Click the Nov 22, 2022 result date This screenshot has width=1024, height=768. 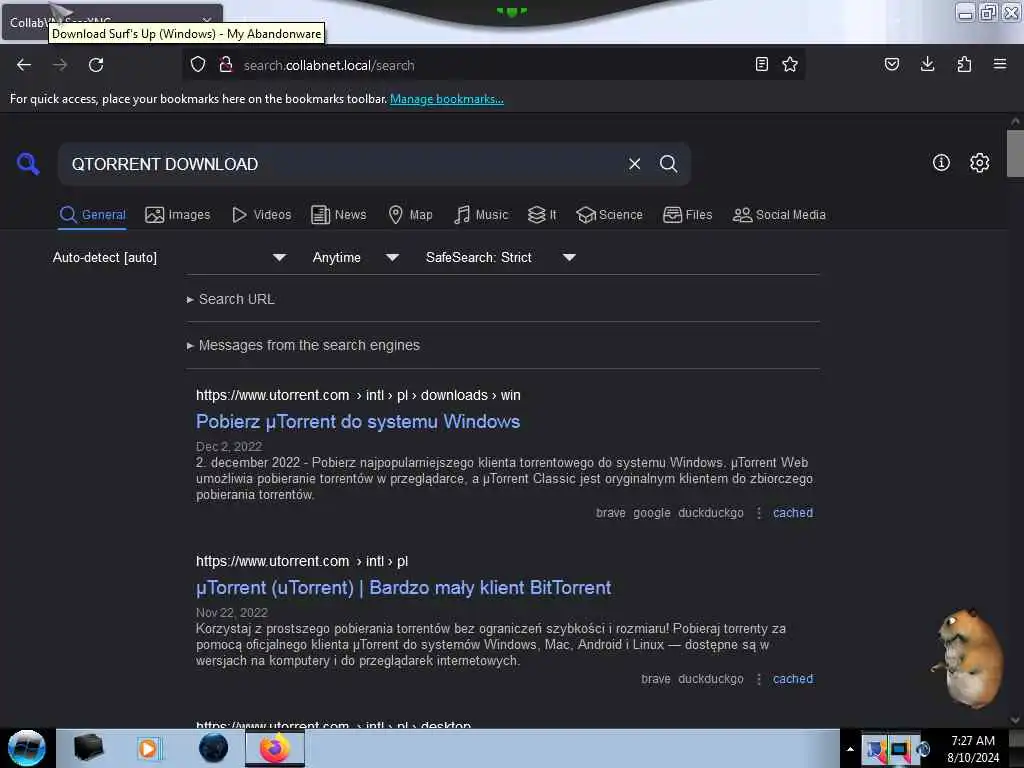[232, 613]
